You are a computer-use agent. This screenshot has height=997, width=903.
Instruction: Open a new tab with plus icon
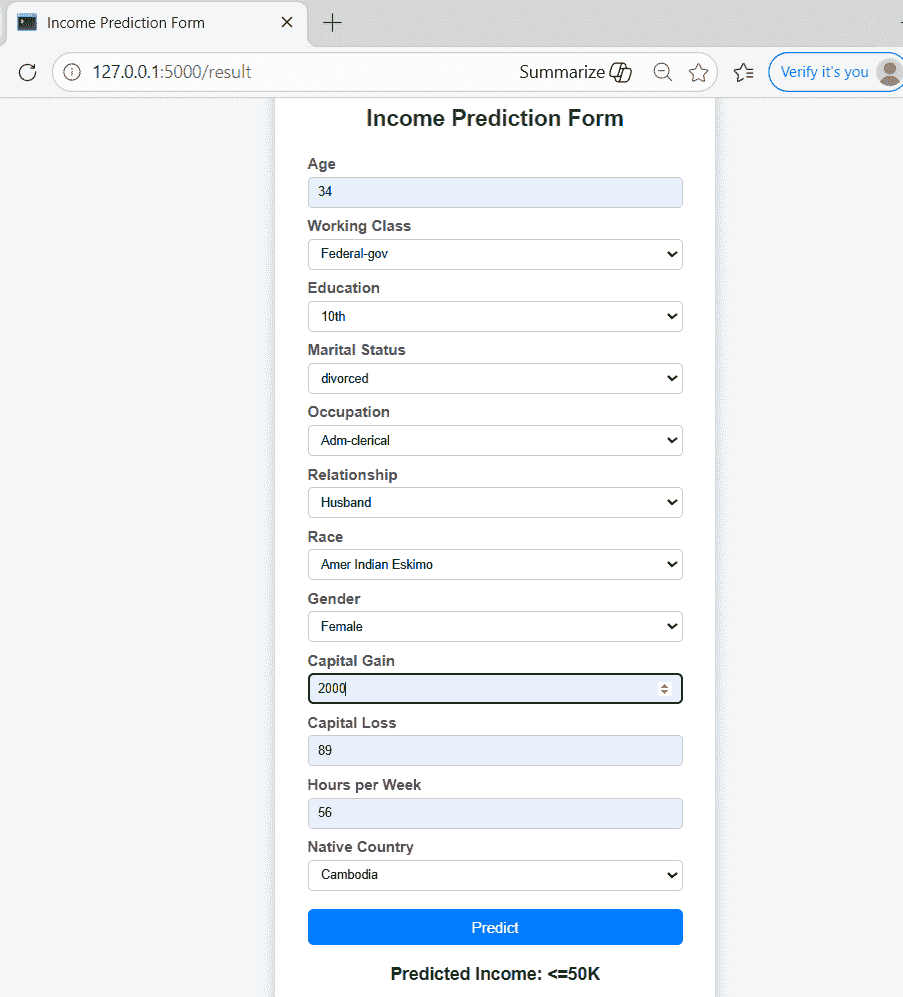332,23
